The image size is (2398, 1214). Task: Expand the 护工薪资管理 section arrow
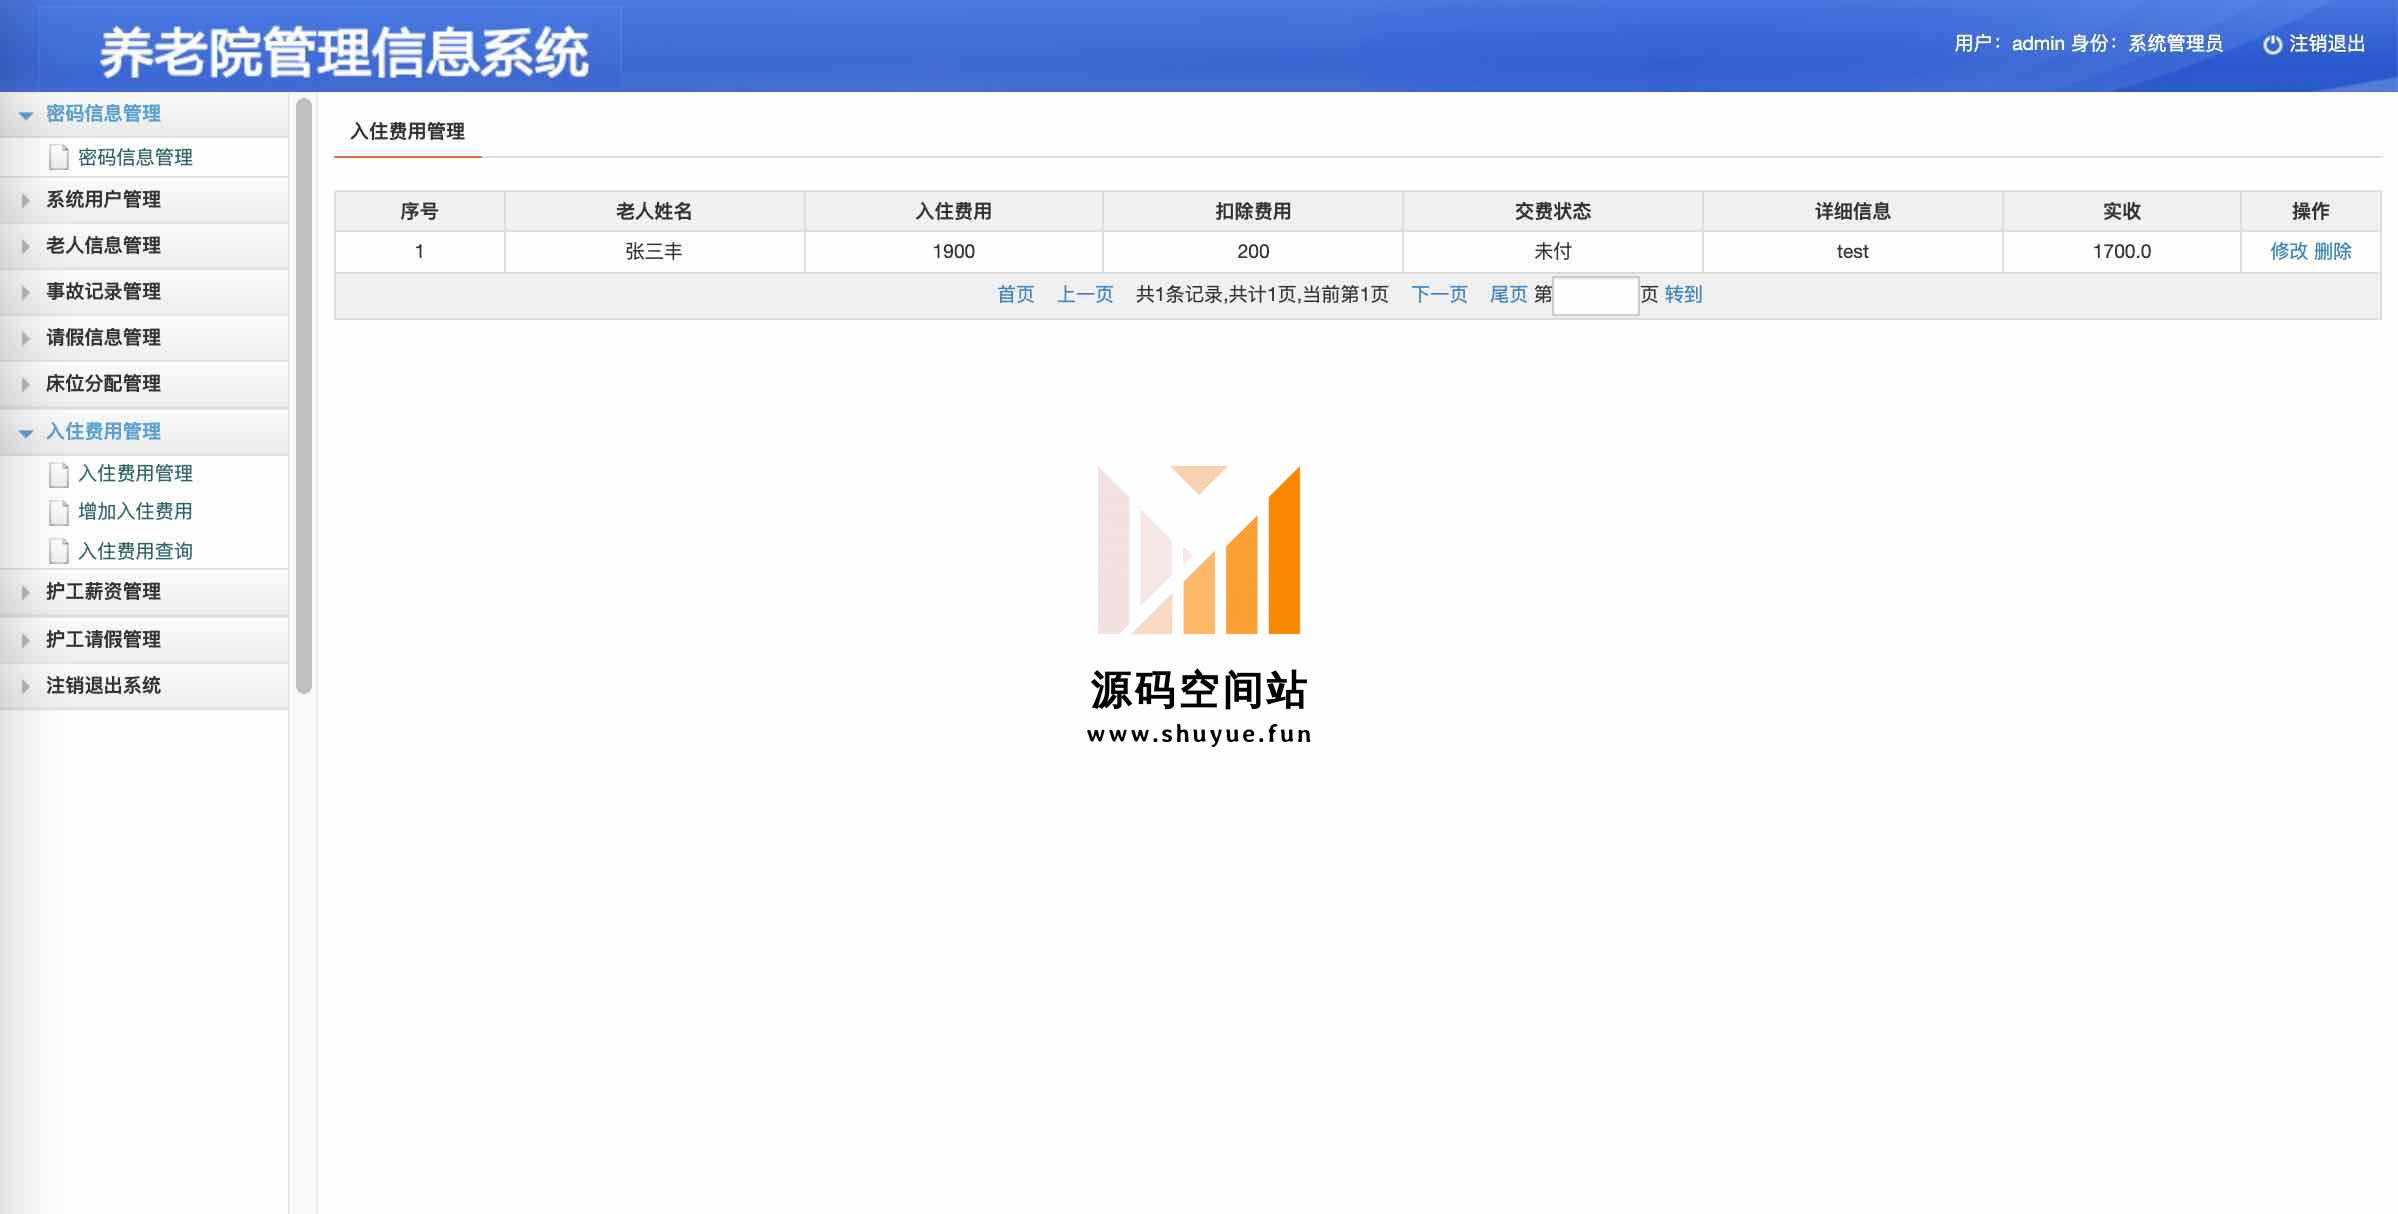[x=25, y=592]
